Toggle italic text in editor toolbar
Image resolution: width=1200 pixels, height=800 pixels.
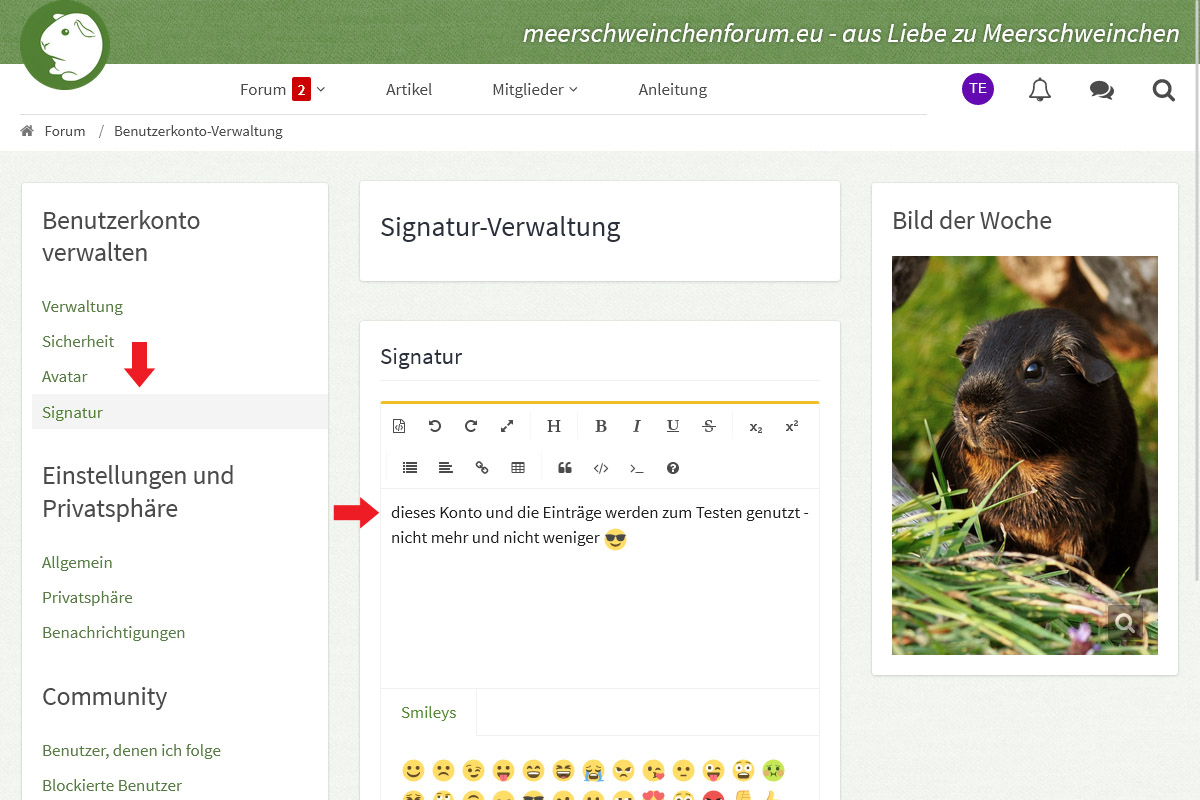tap(637, 426)
